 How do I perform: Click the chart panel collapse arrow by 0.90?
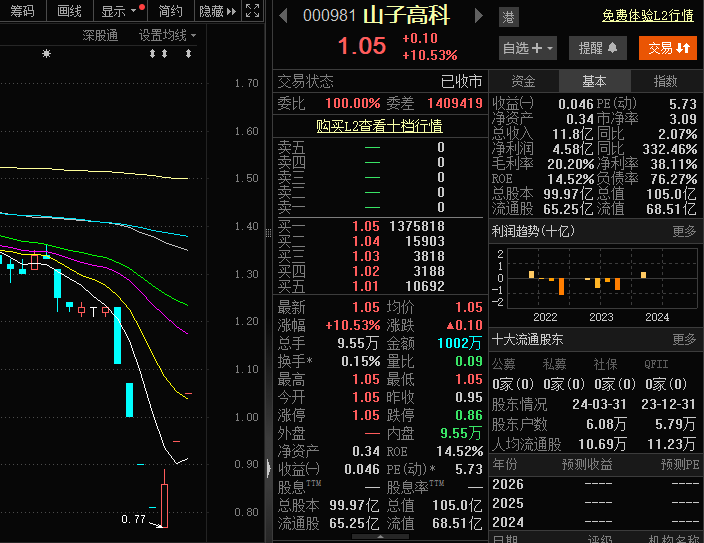(x=269, y=468)
